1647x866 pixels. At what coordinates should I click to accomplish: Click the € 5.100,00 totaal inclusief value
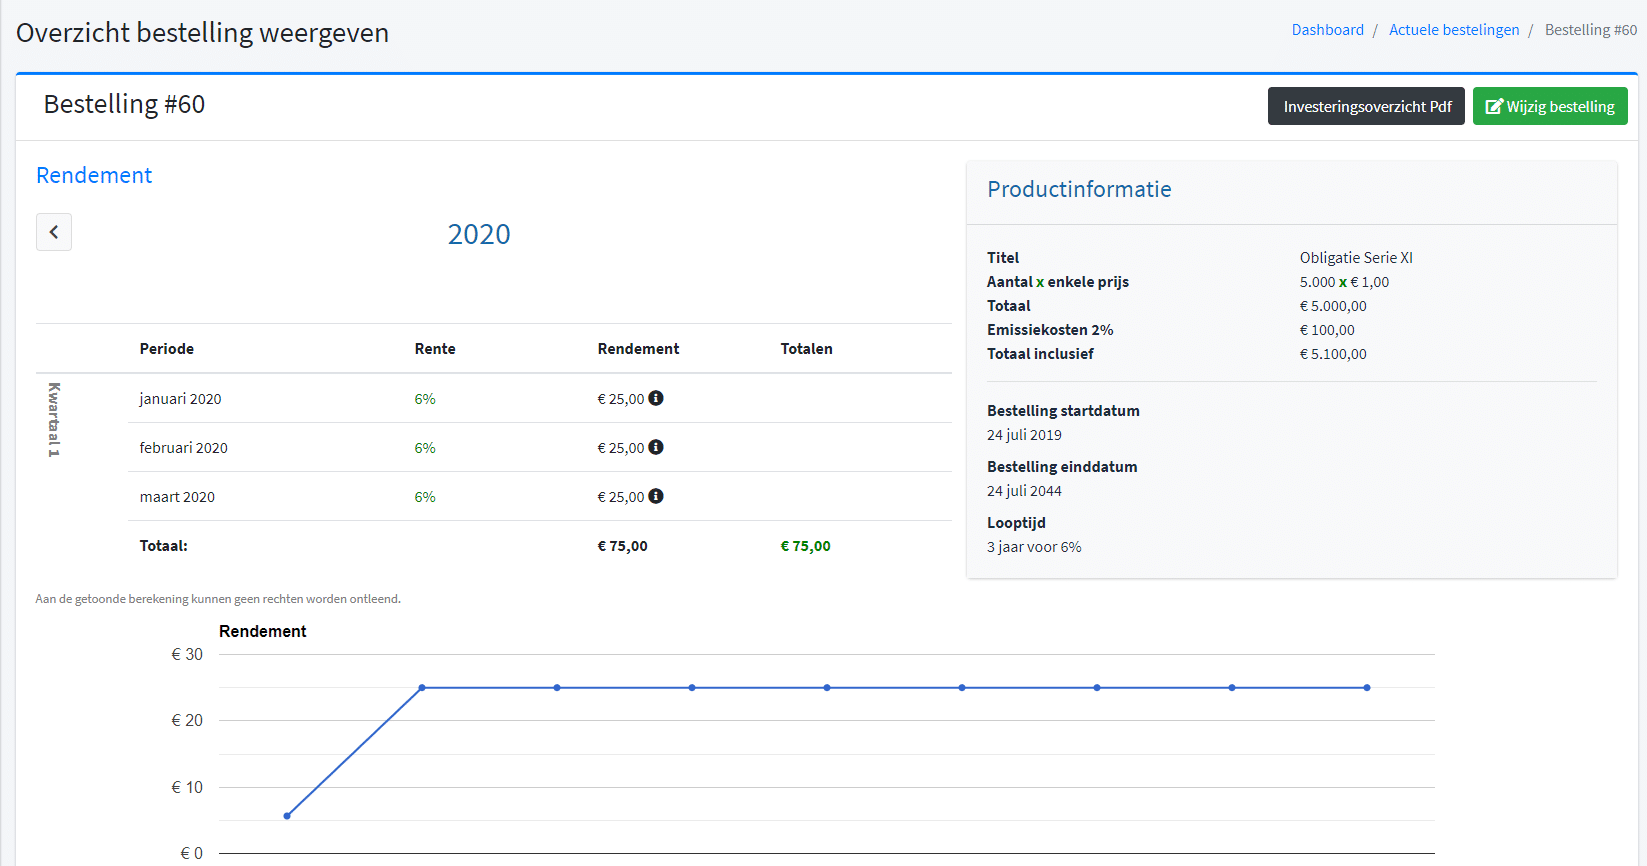pyautogui.click(x=1333, y=354)
